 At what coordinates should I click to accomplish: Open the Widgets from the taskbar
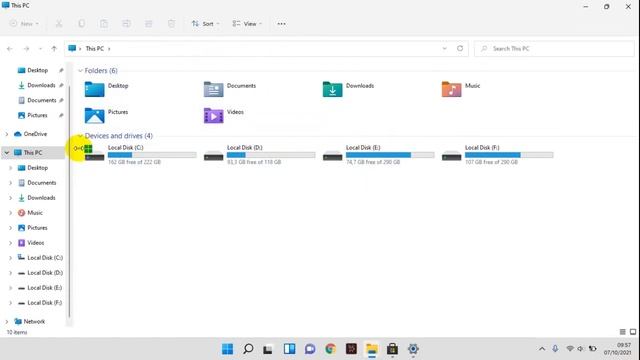point(289,349)
